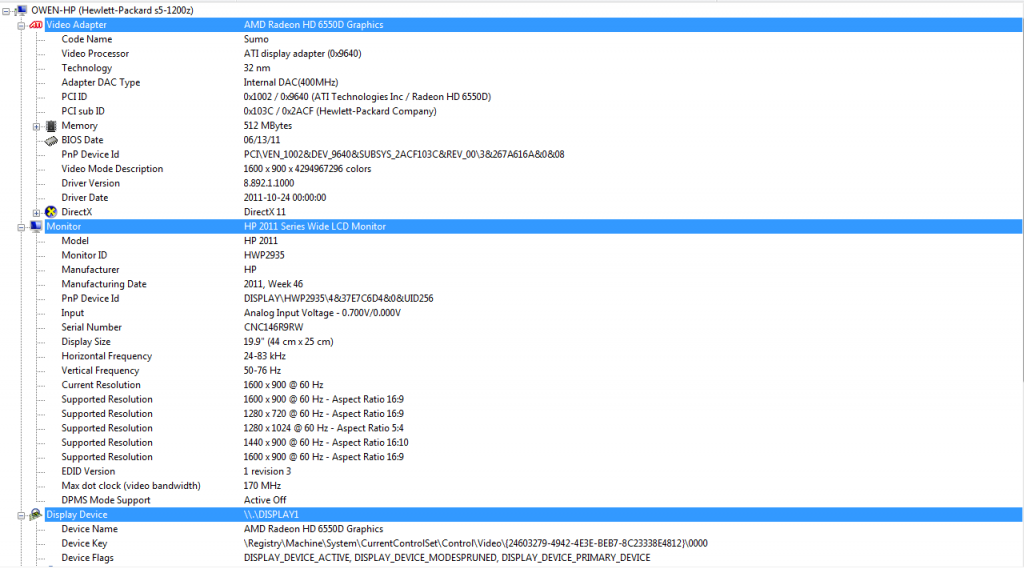The width and height of the screenshot is (1024, 568).
Task: Click the ATI Video Adapter icon
Action: coord(36,25)
